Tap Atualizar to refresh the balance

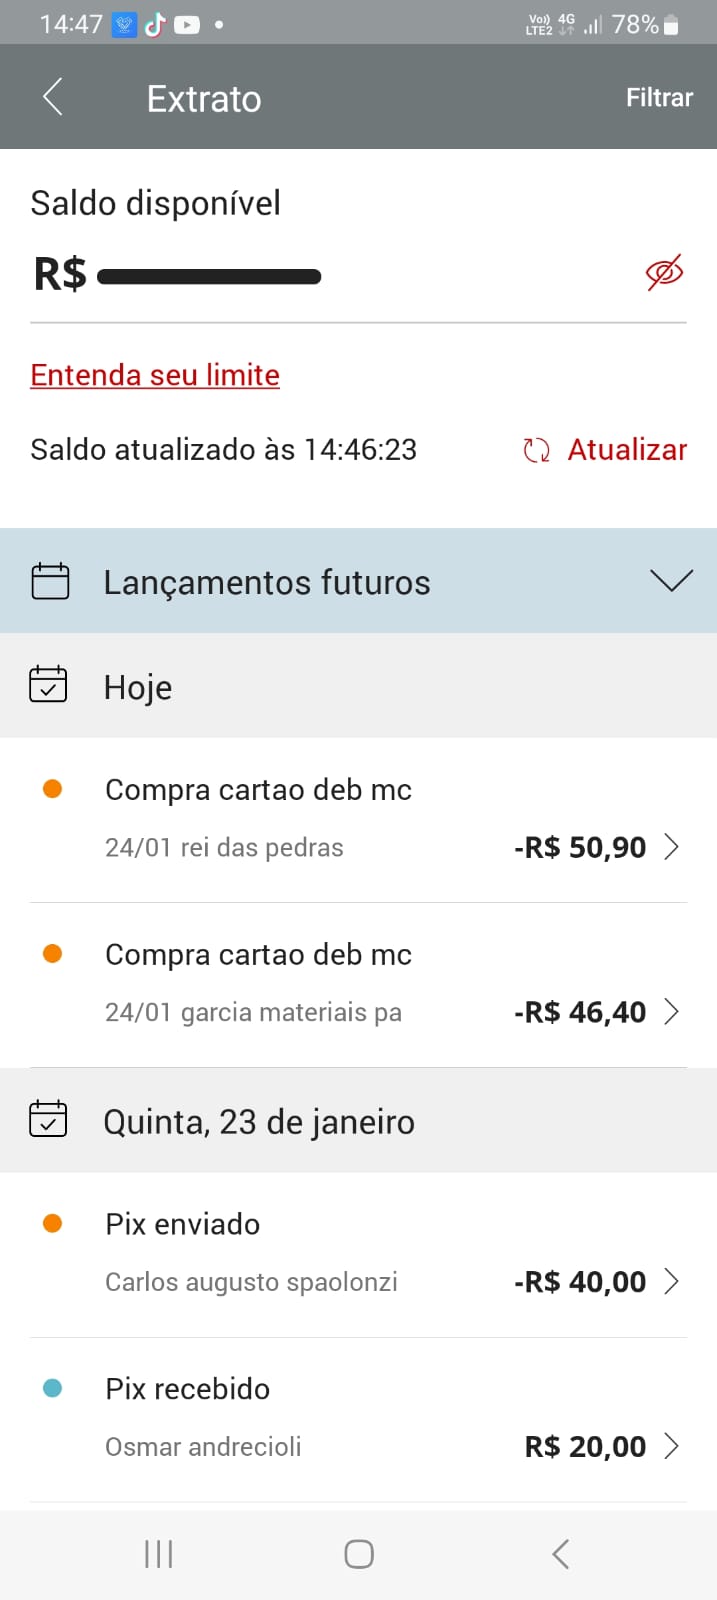point(627,450)
